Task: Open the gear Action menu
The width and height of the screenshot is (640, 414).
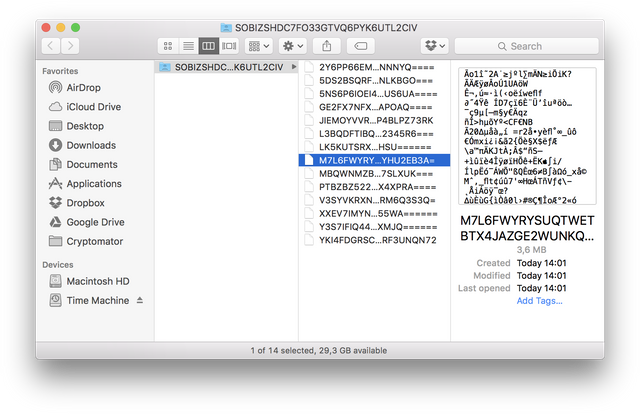Action: (293, 46)
